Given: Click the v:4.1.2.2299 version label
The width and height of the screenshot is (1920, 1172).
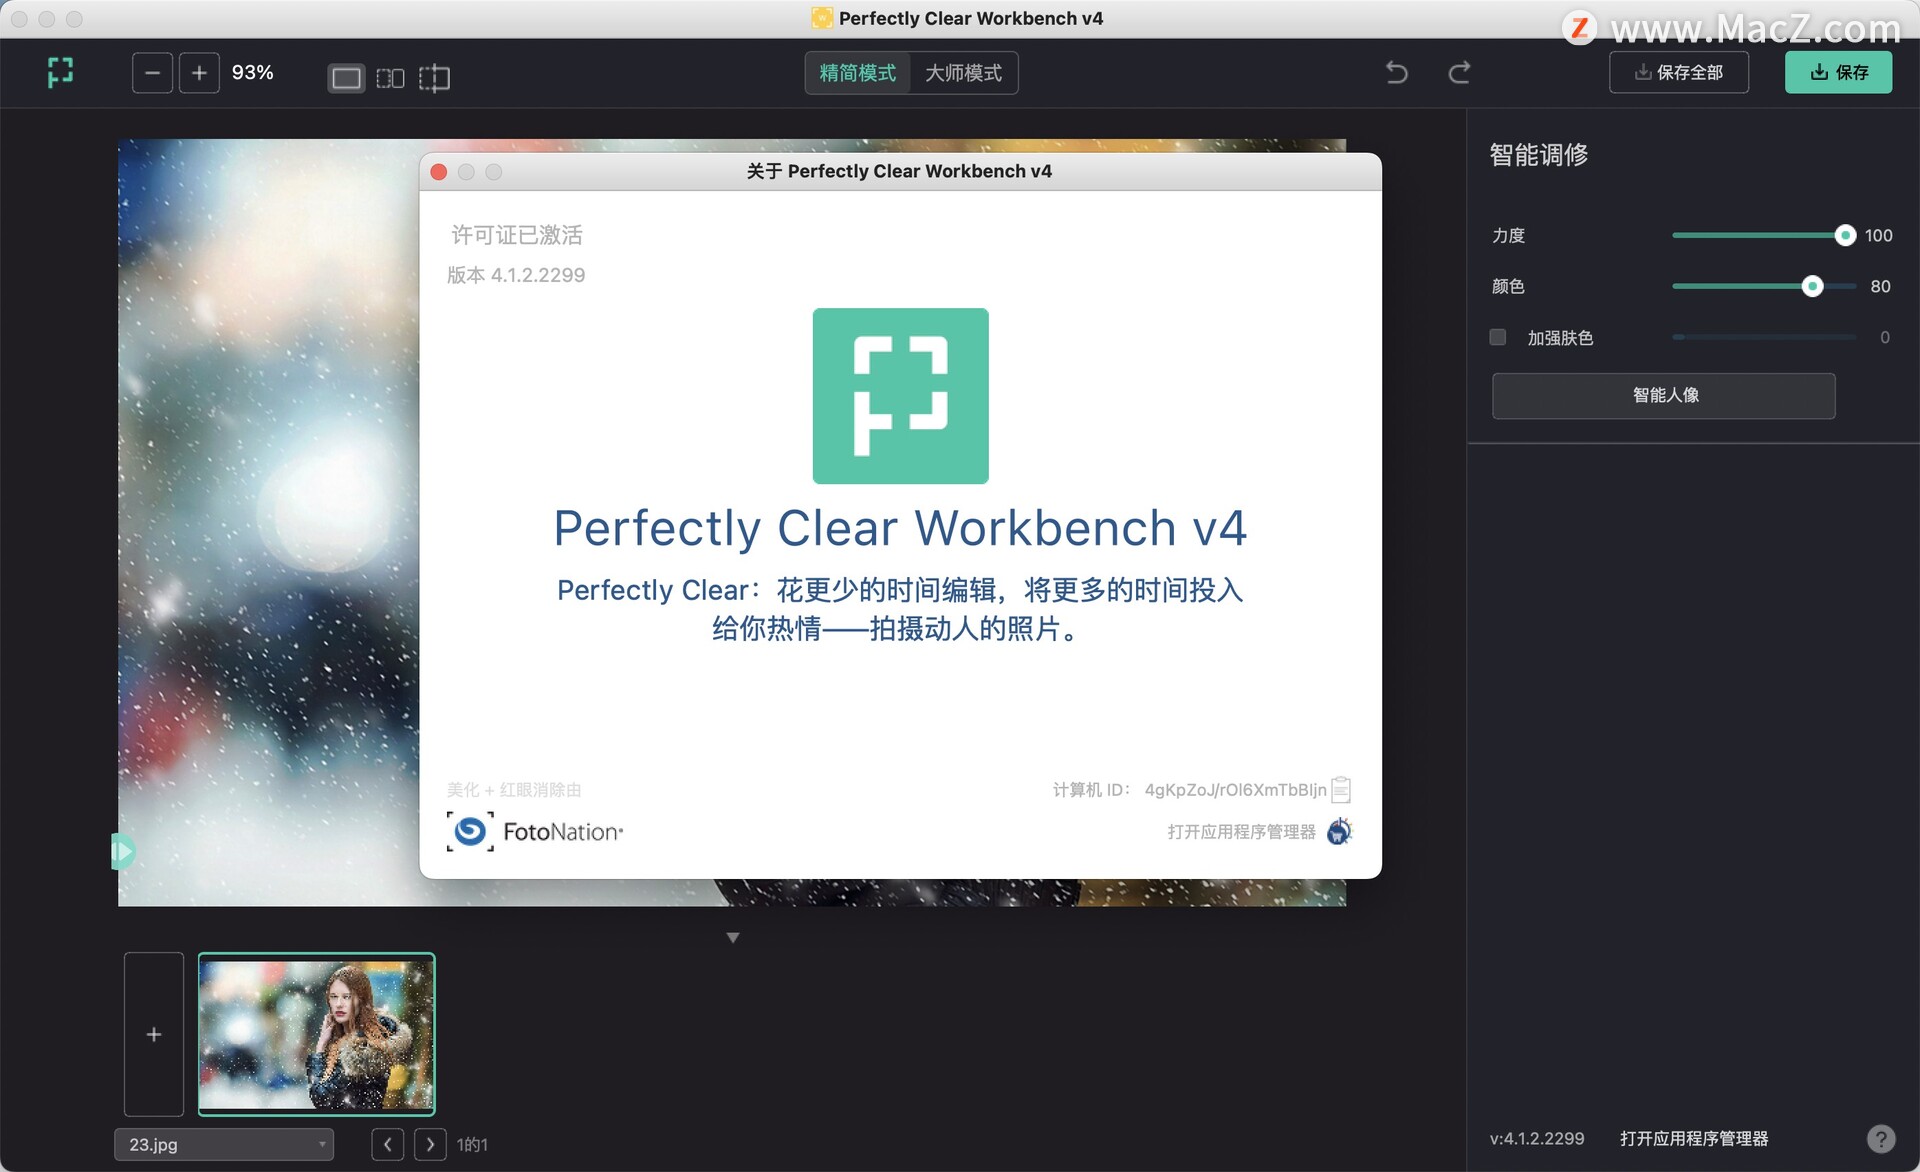Looking at the screenshot, I should [x=1537, y=1138].
